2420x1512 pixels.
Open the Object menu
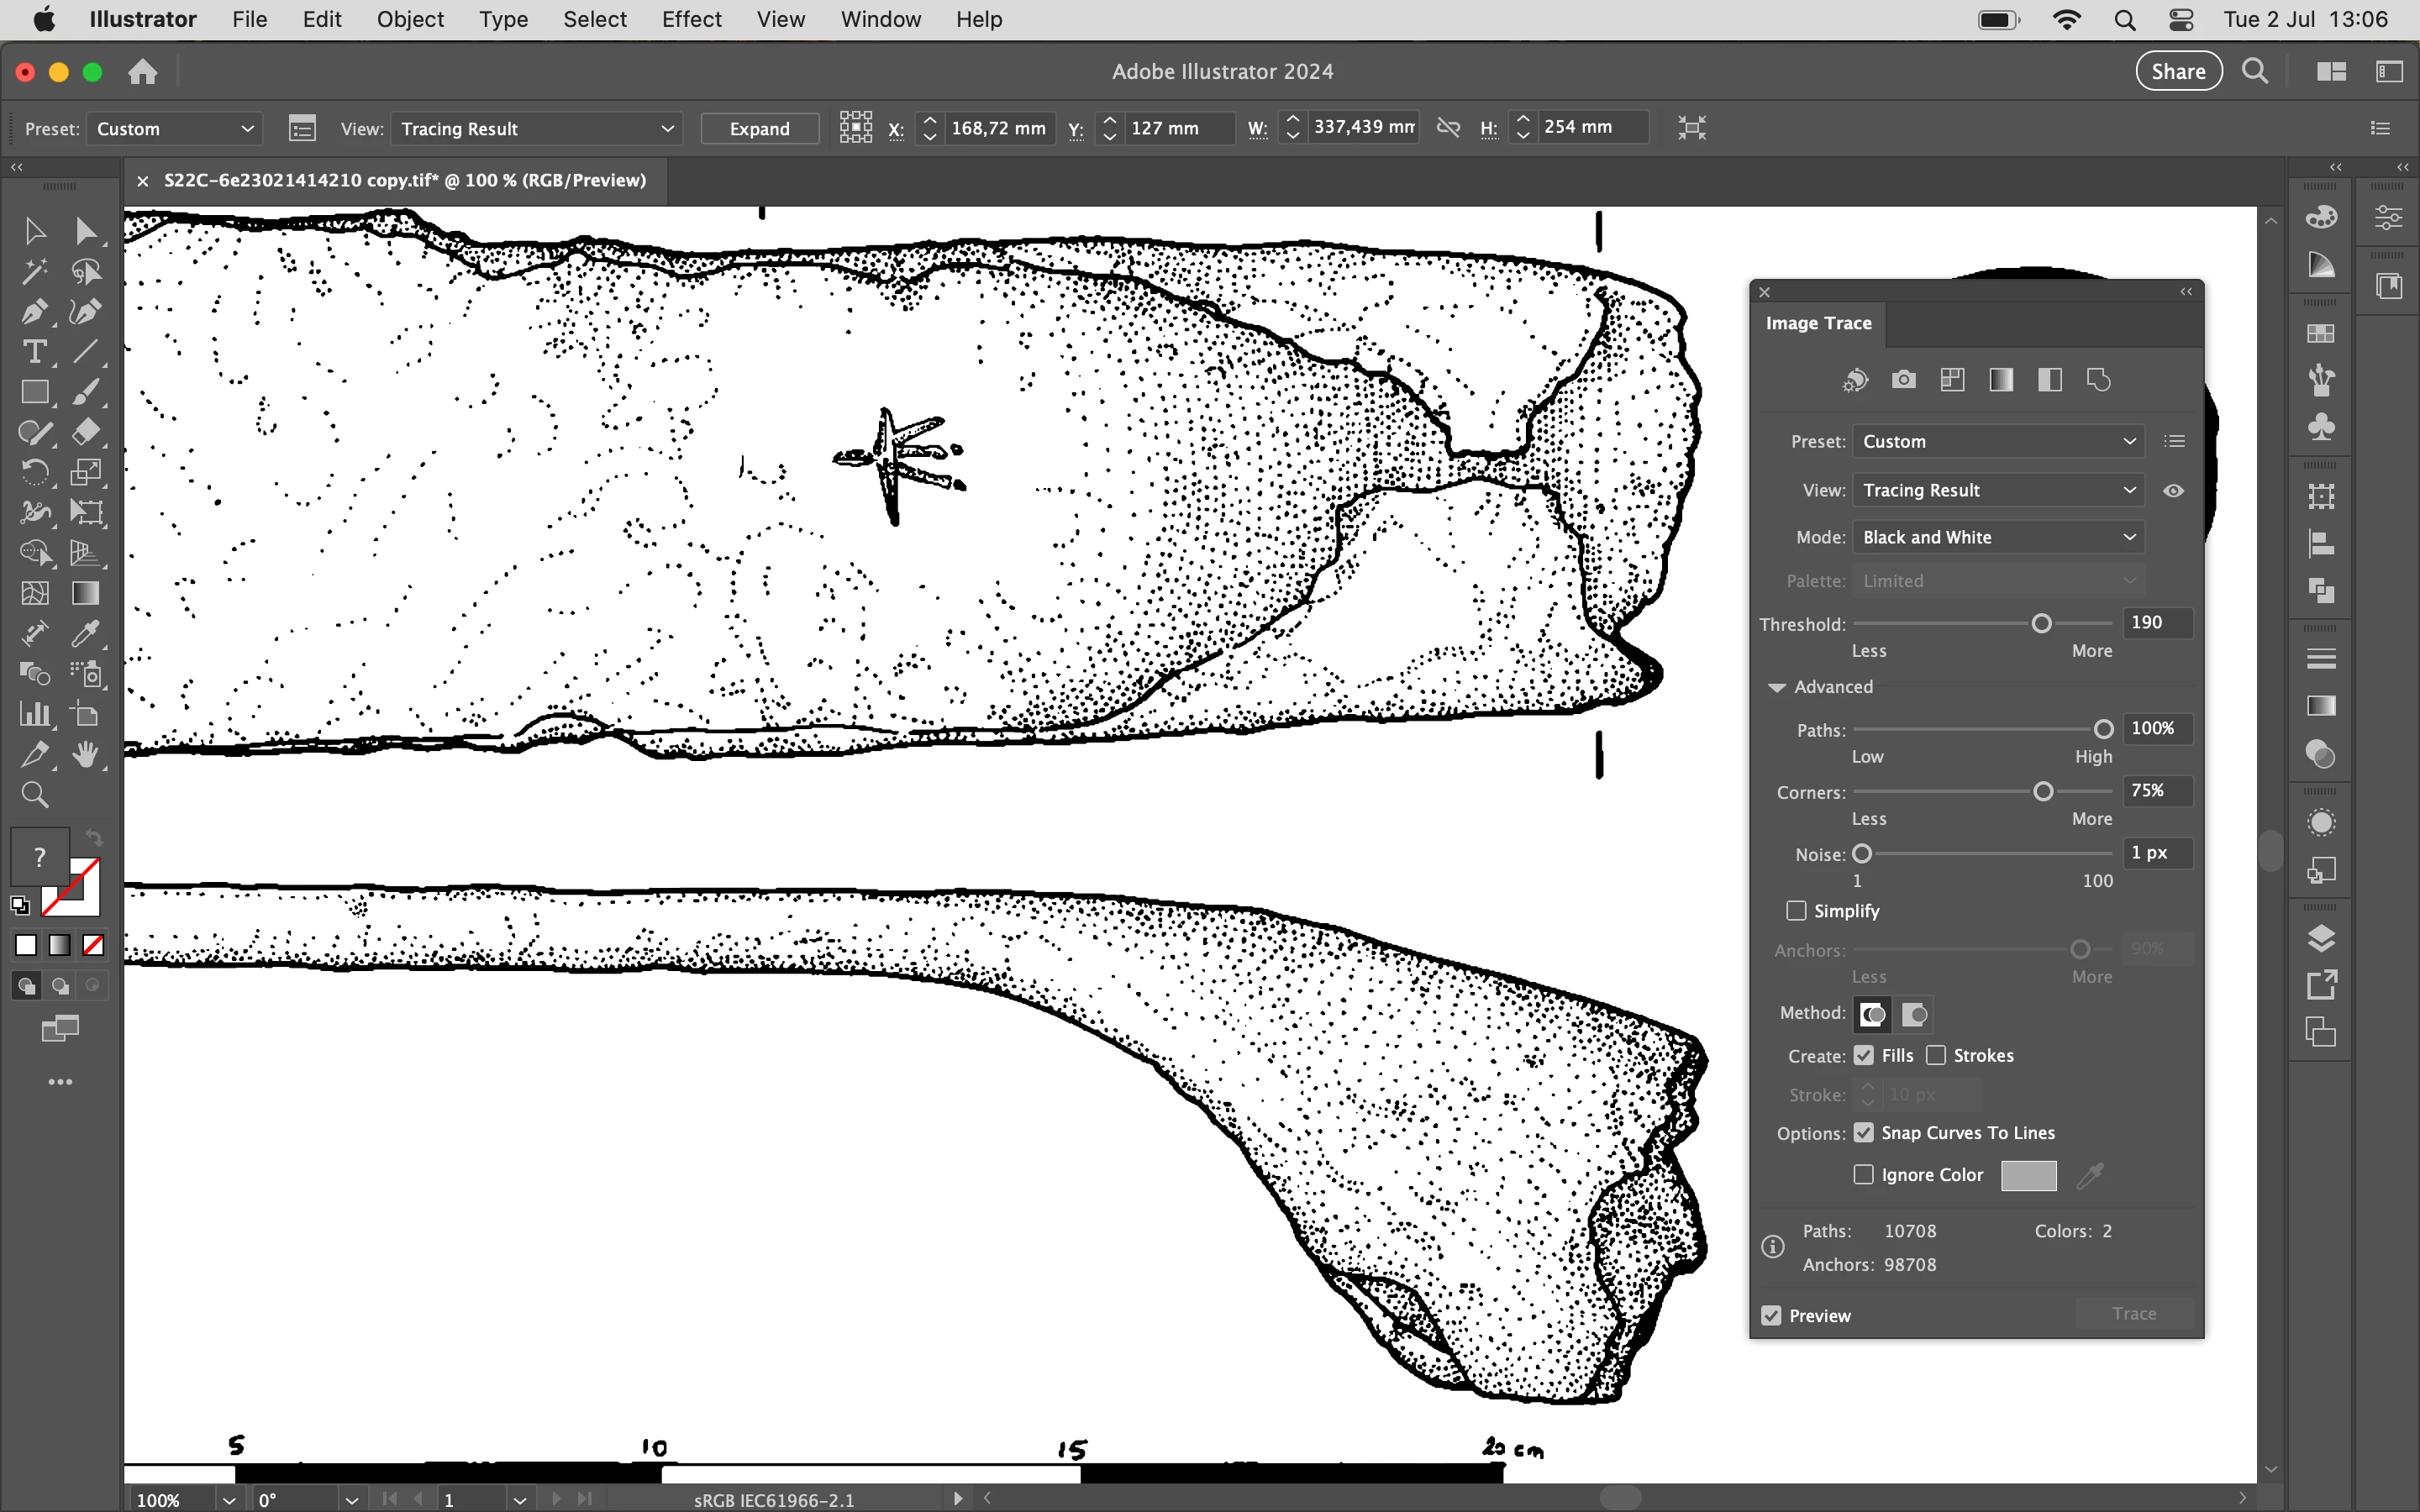tap(410, 19)
